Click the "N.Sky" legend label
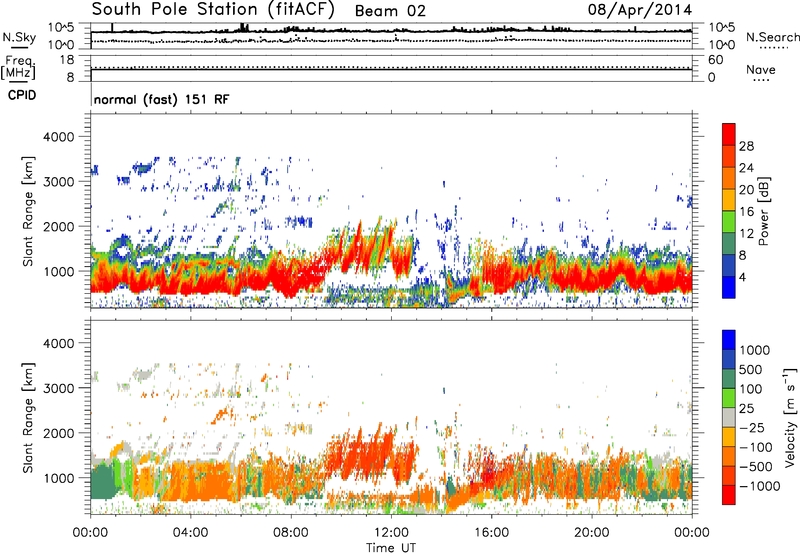The width and height of the screenshot is (800, 554). point(19,37)
